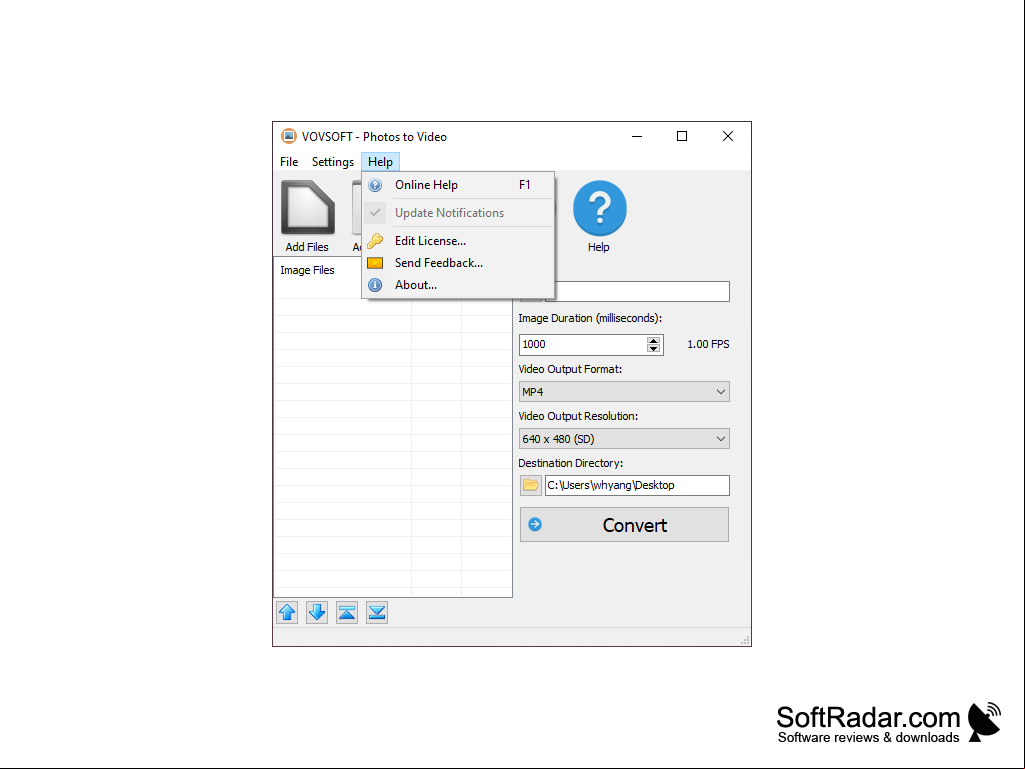
Task: Click the Image Files column header
Action: (x=307, y=270)
